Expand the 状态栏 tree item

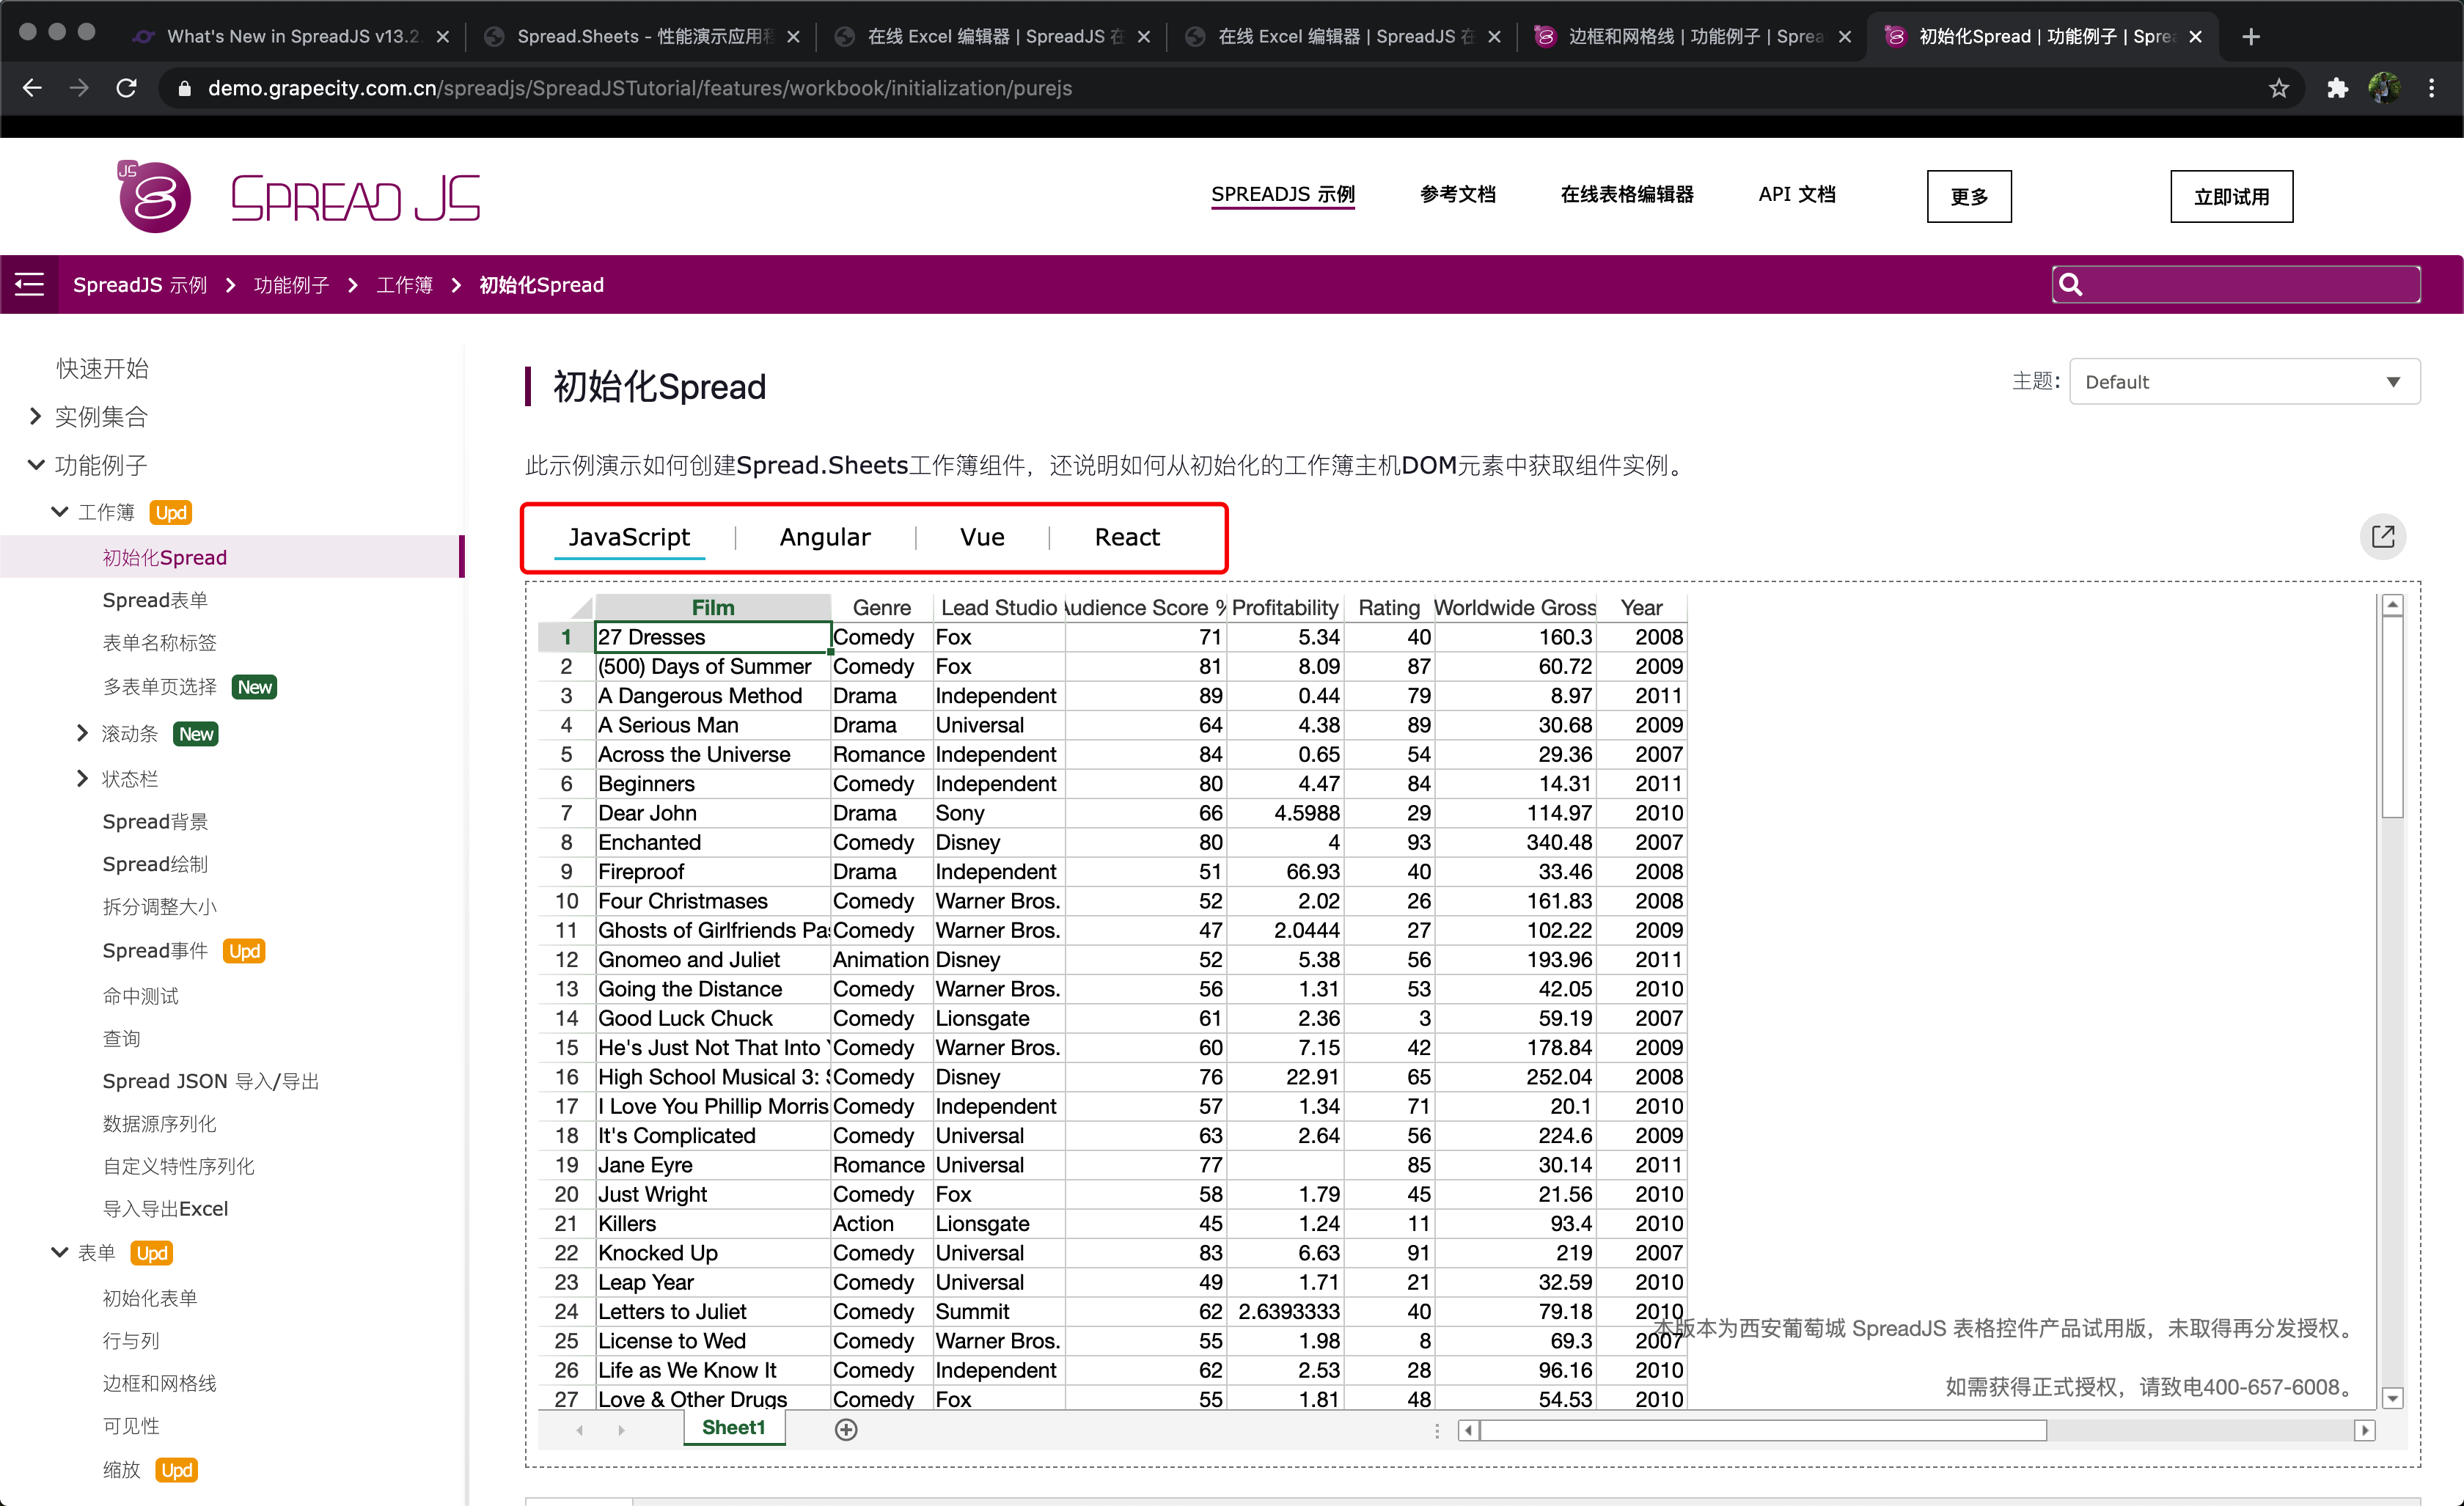83,778
